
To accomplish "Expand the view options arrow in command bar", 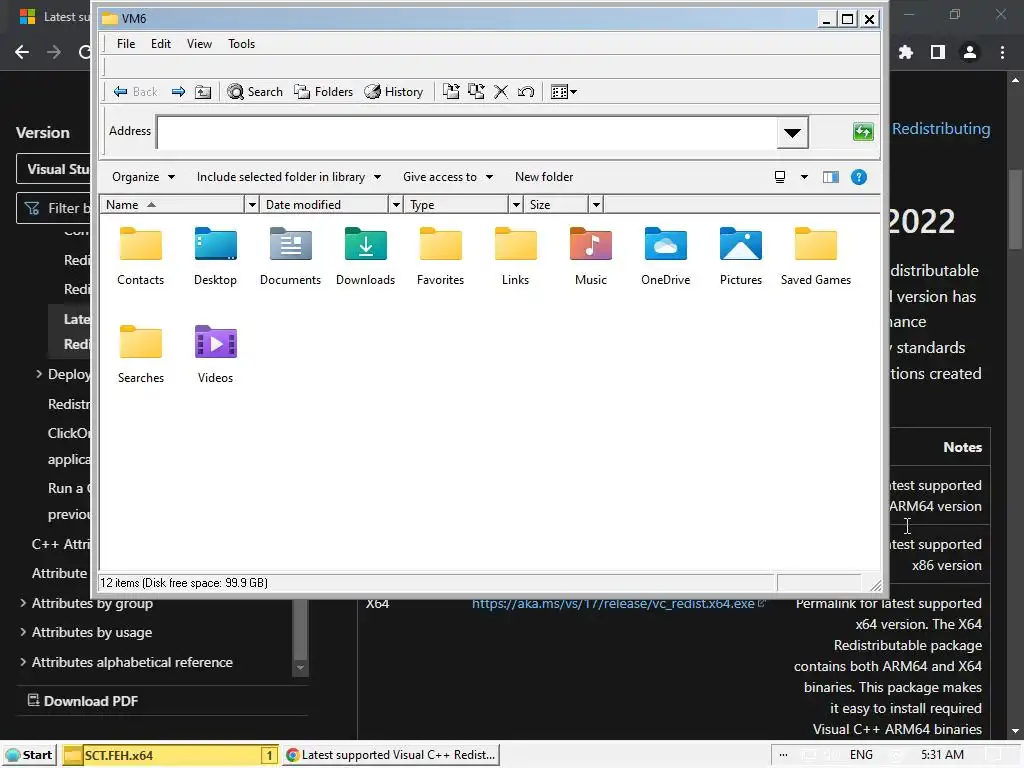I will pos(804,177).
